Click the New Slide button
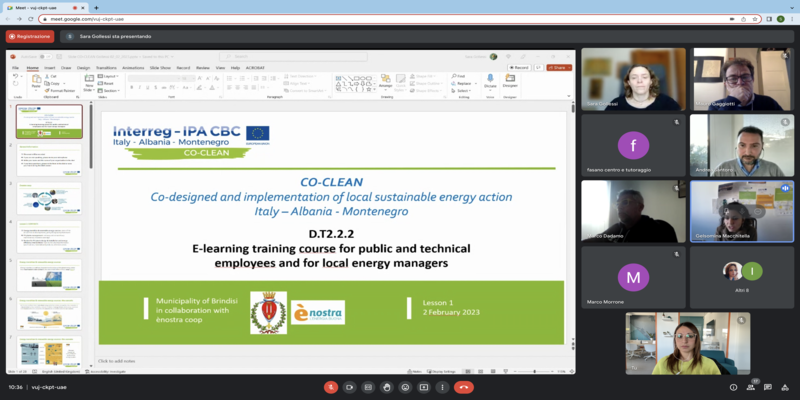 pyautogui.click(x=89, y=83)
